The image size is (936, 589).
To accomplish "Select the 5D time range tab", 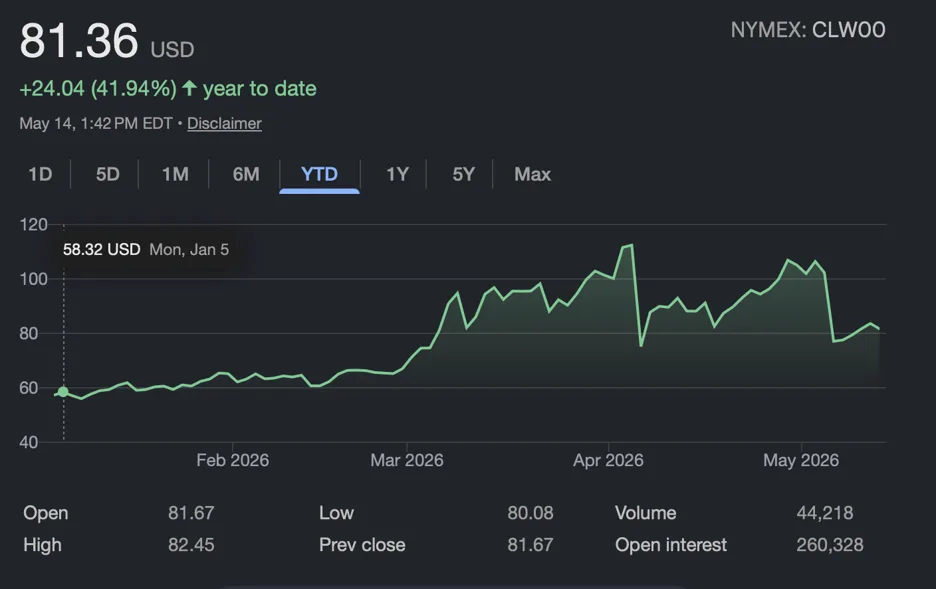I will click(107, 174).
